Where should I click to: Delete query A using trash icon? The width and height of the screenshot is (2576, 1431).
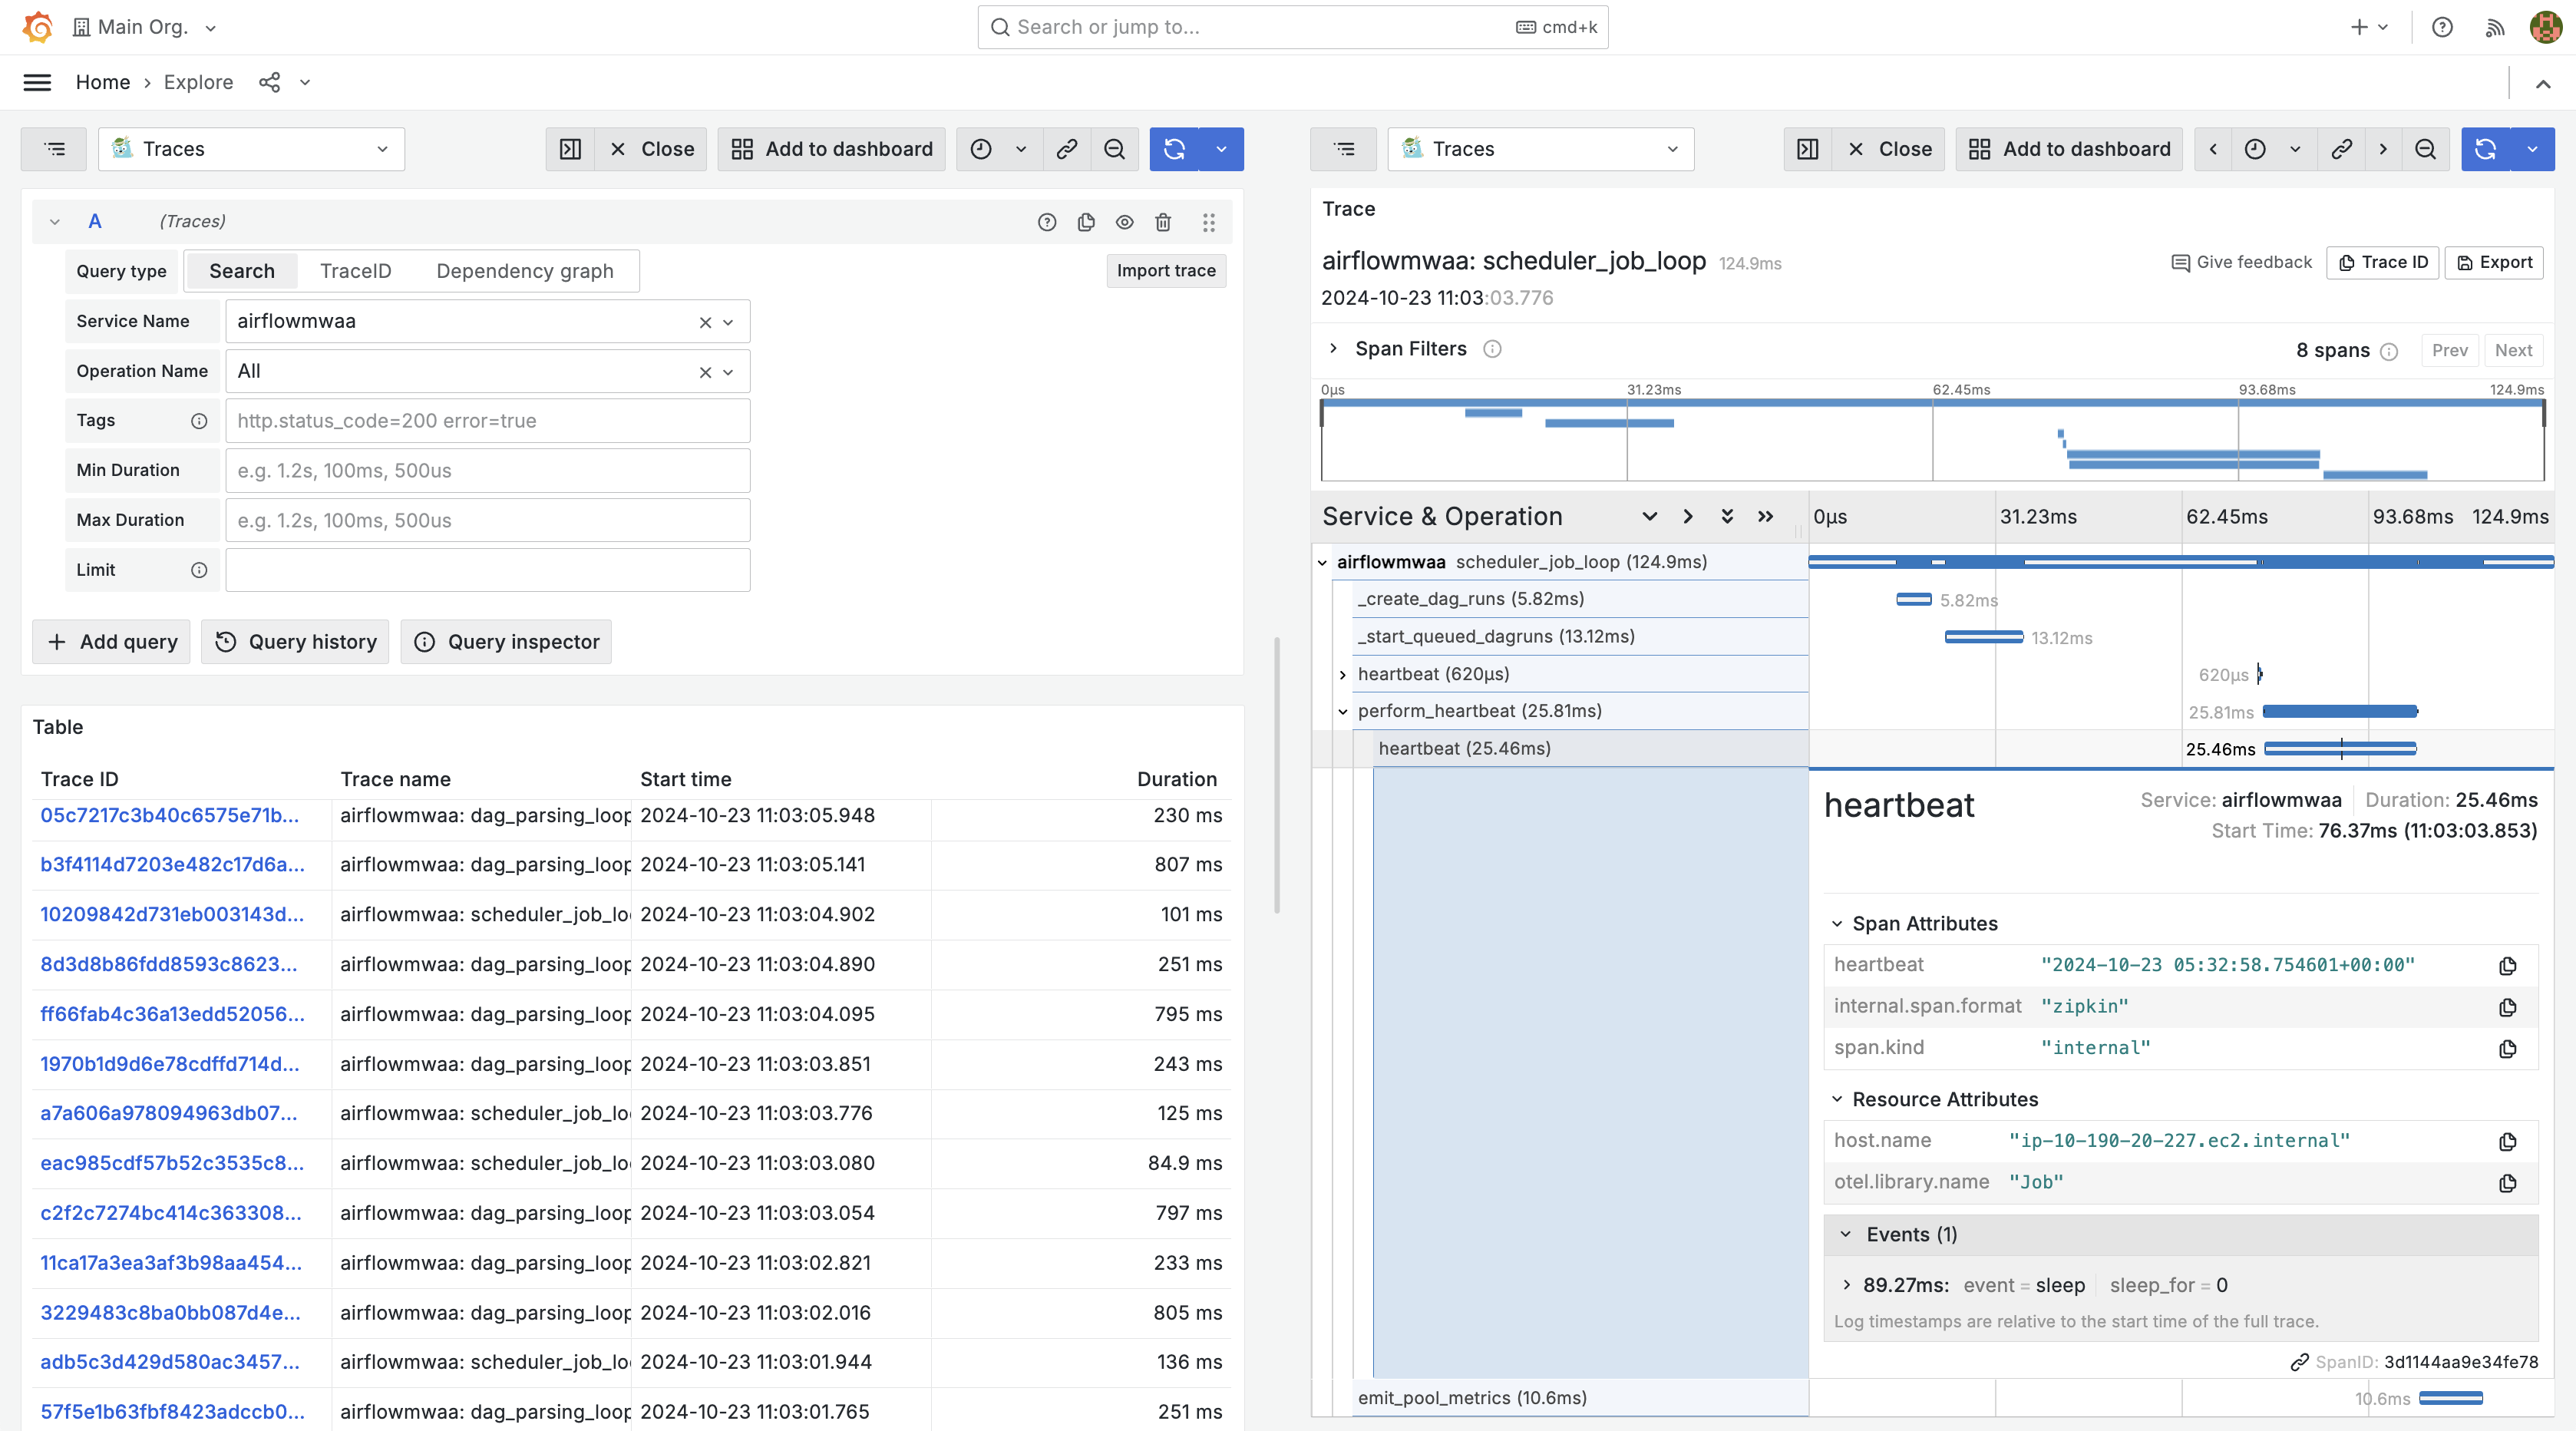(1163, 222)
